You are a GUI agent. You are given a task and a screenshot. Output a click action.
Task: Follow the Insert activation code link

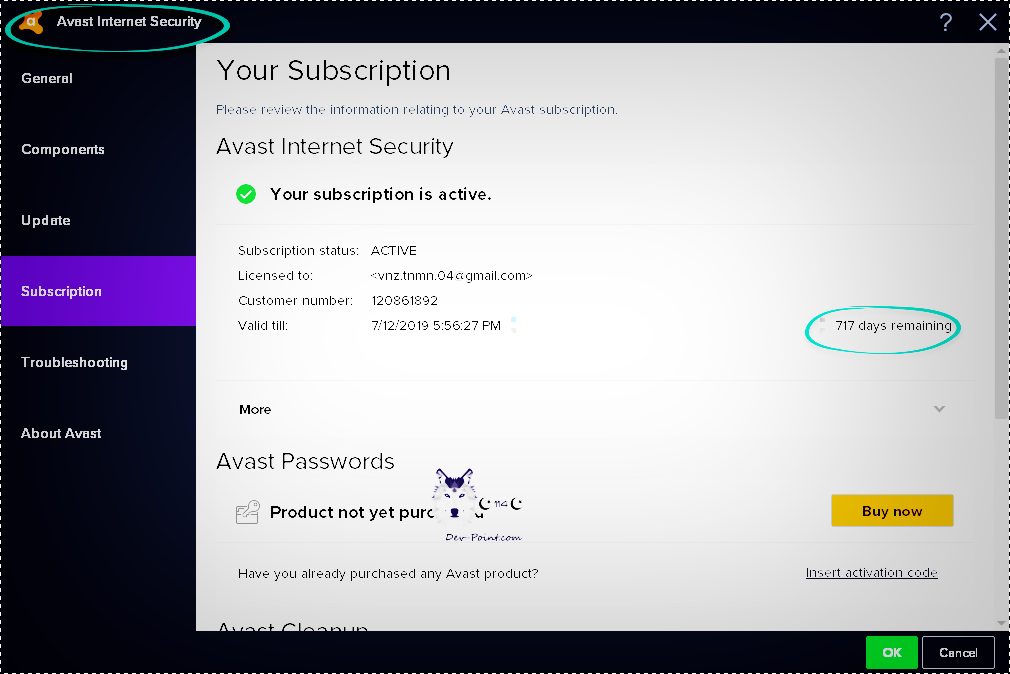(871, 573)
